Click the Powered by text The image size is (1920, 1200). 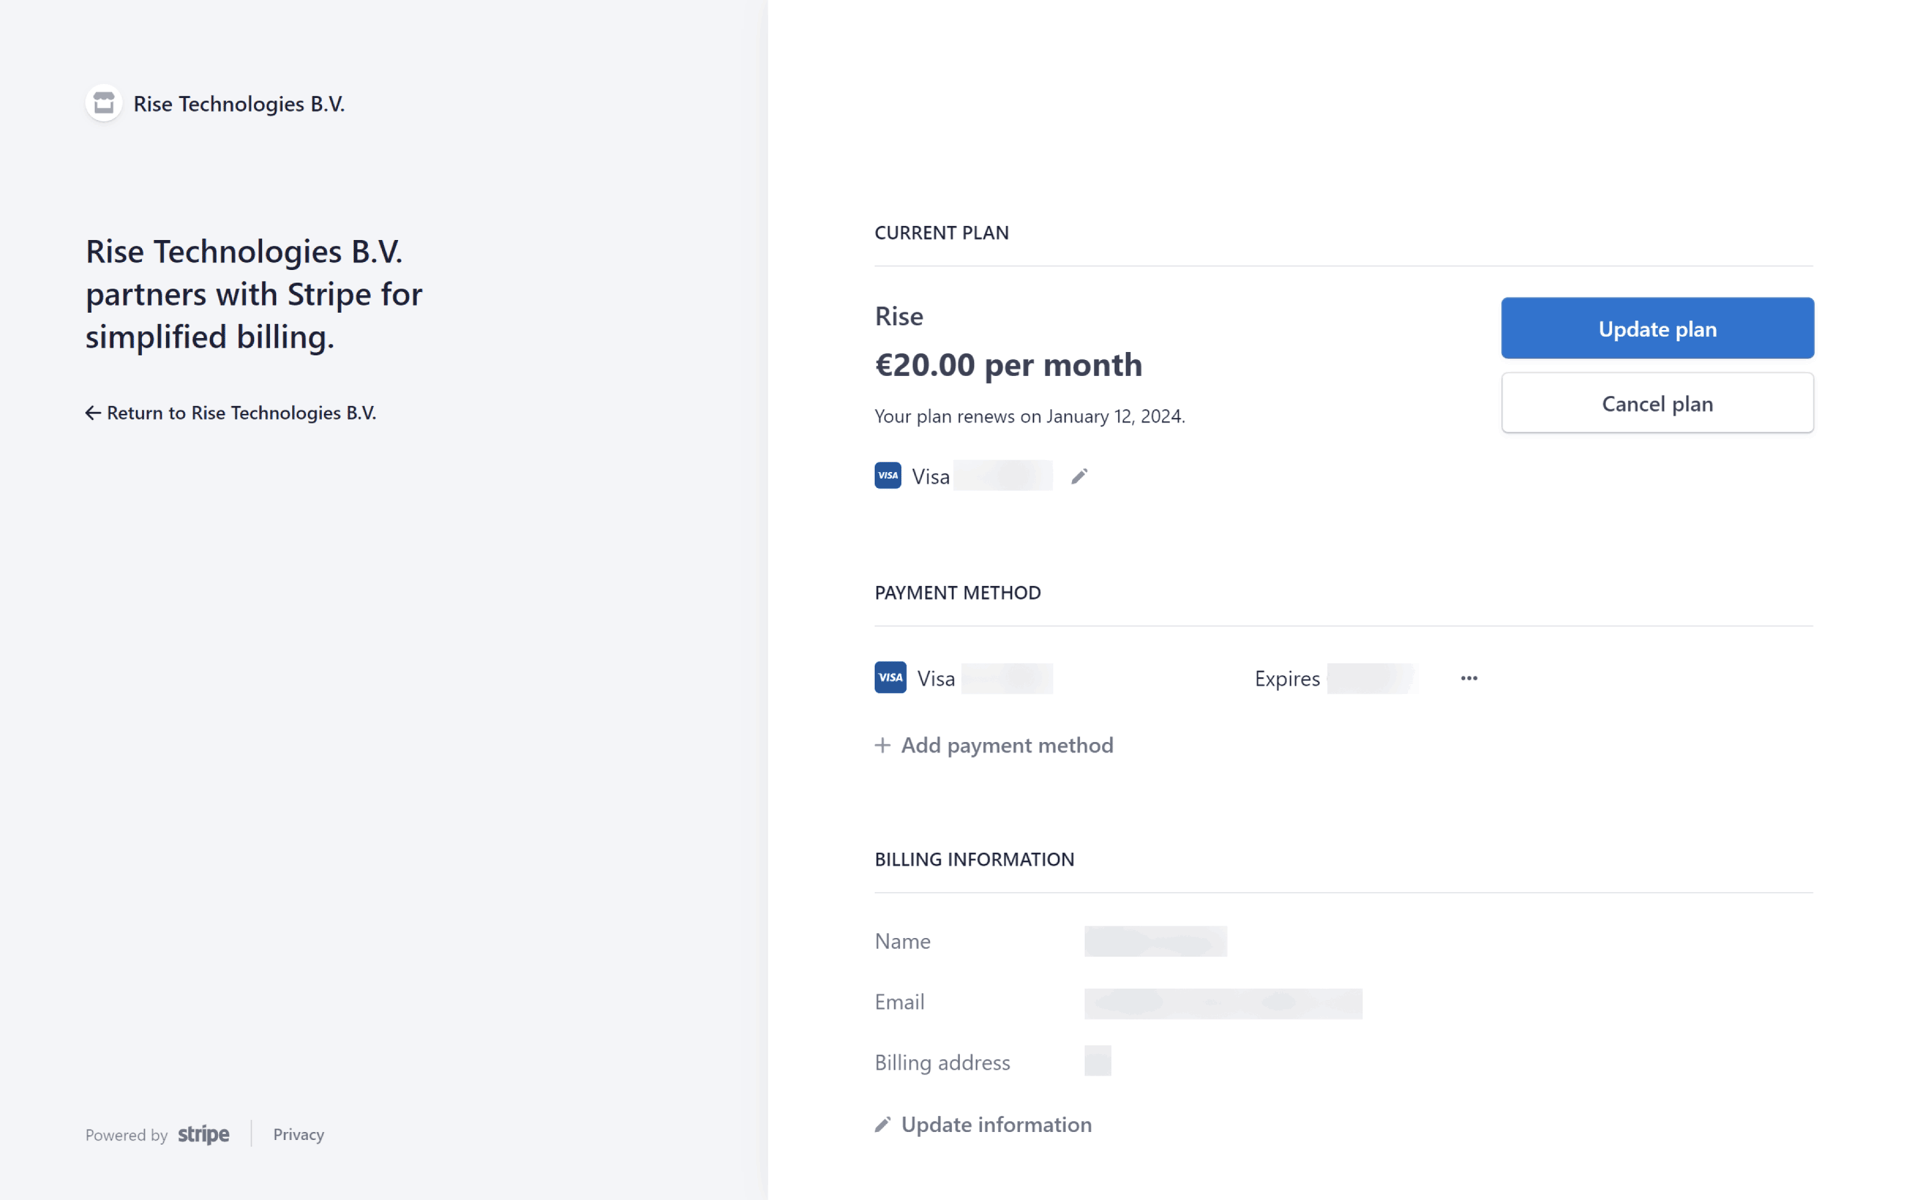126,1135
